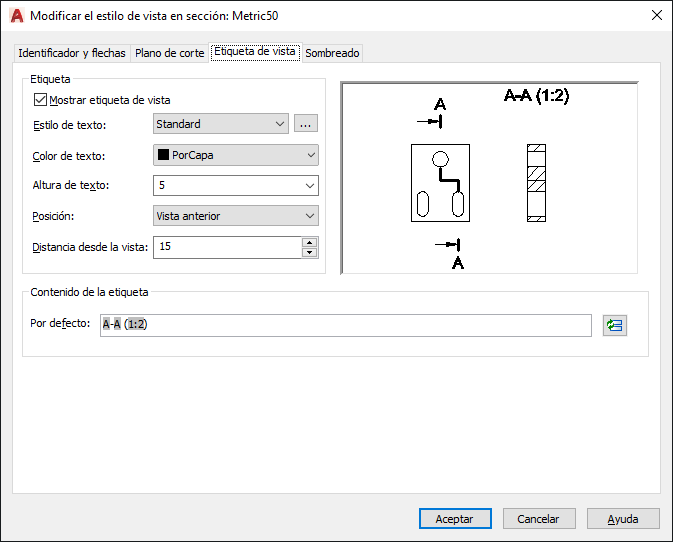Expand the Altura de texto combo box
The image size is (673, 542).
tap(310, 186)
